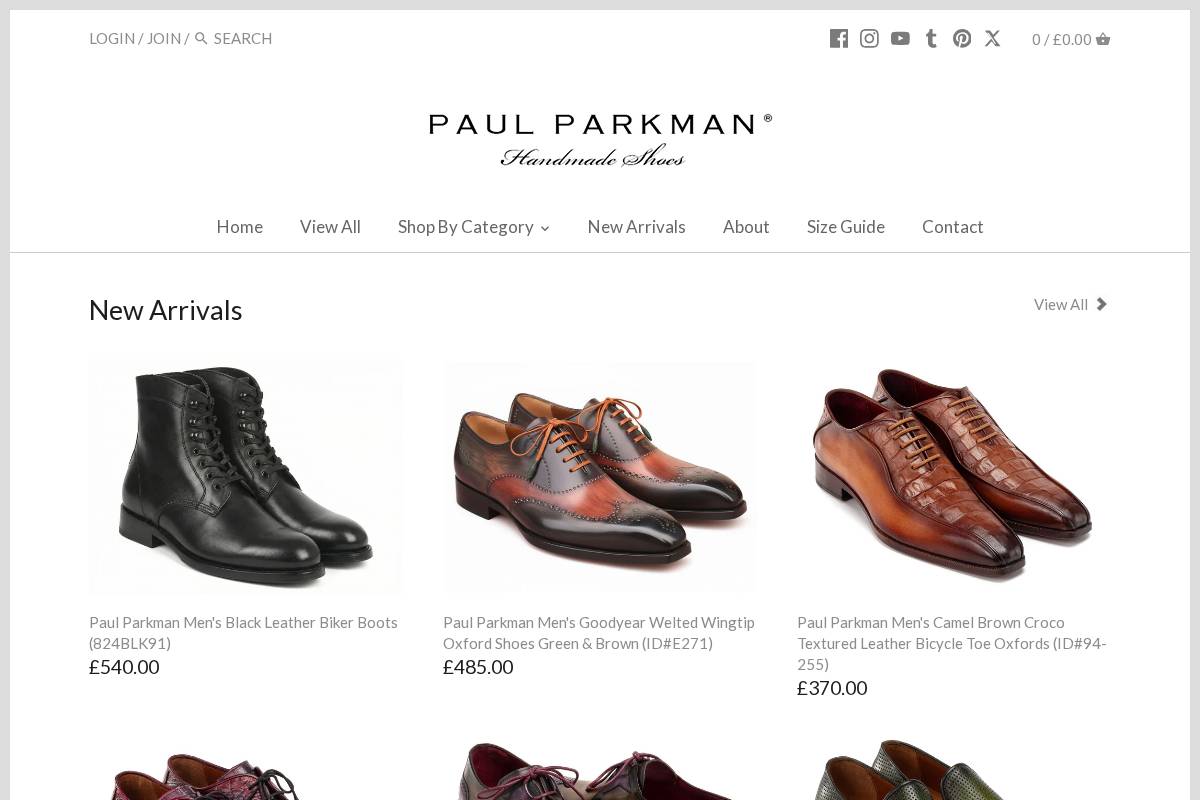Open the Shop By Category chevron arrow
The height and width of the screenshot is (800, 1200).
(x=545, y=229)
